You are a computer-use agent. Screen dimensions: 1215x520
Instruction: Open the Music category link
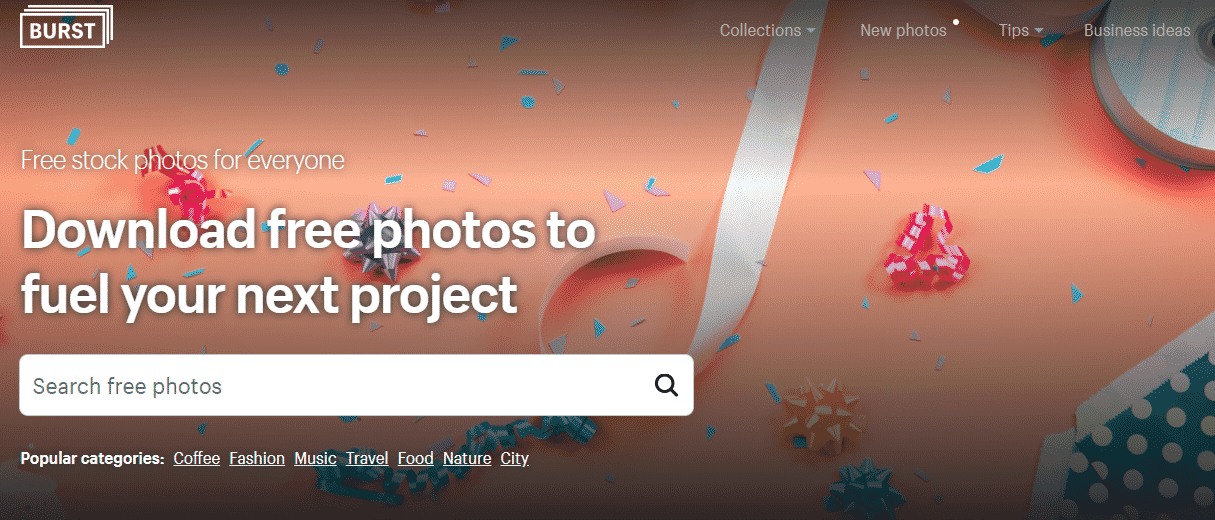pos(315,459)
